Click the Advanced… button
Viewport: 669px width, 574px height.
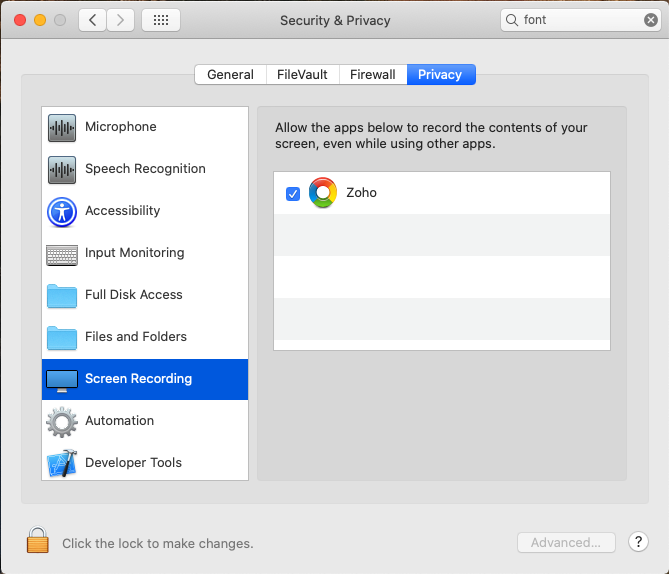(x=566, y=543)
